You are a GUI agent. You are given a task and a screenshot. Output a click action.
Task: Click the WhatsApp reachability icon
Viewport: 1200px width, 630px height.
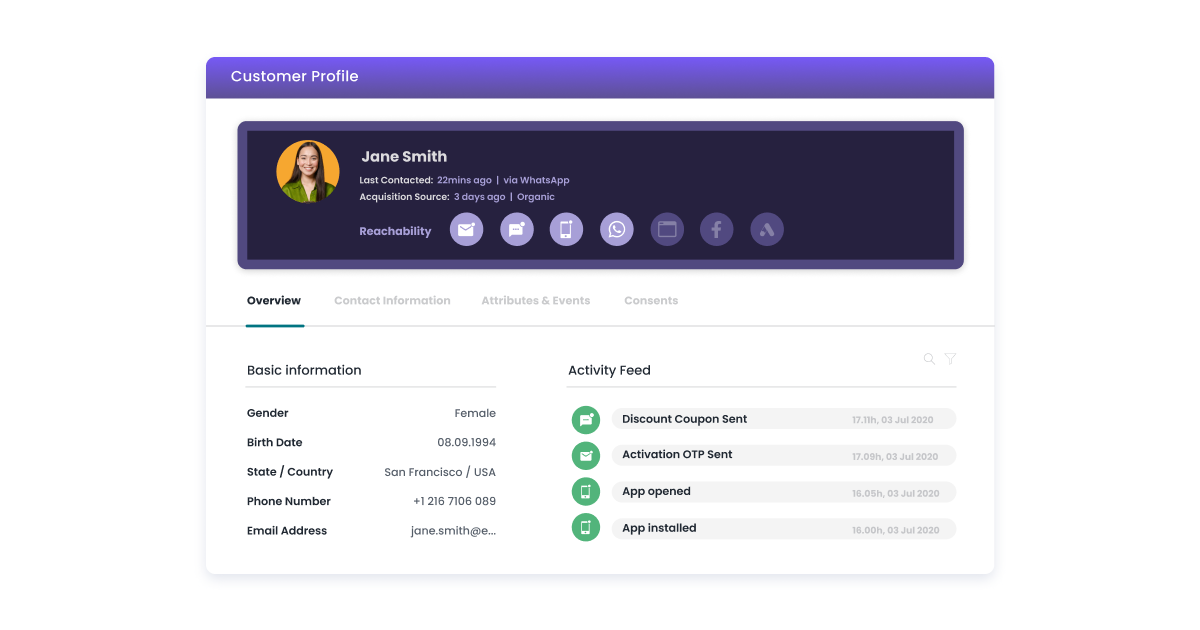pyautogui.click(x=617, y=229)
